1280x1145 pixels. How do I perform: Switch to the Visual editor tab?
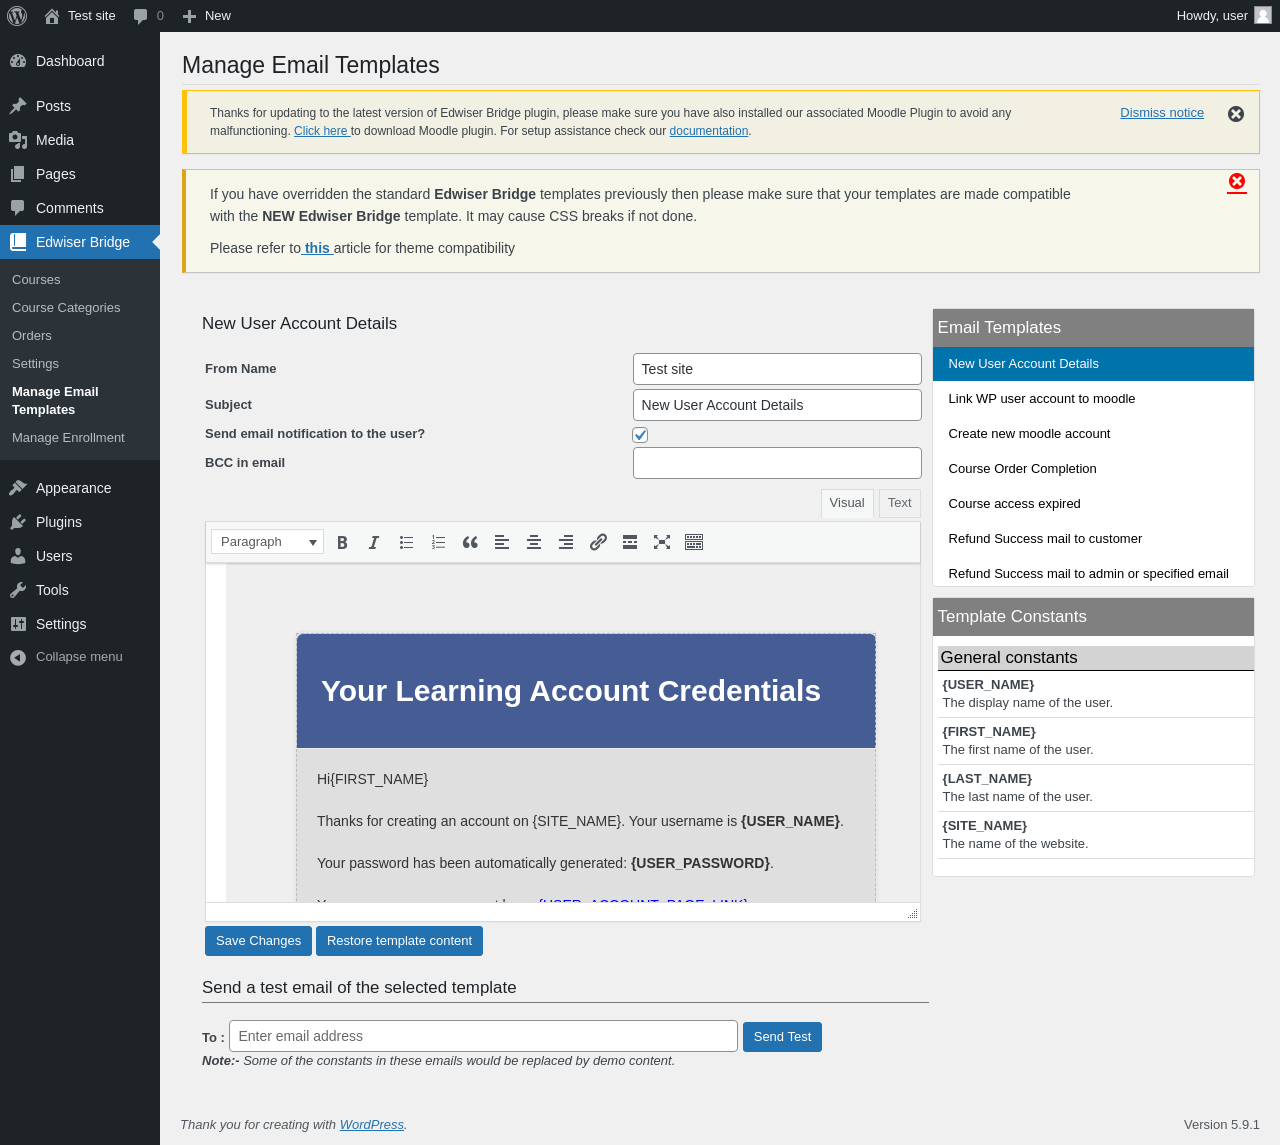[x=847, y=503]
